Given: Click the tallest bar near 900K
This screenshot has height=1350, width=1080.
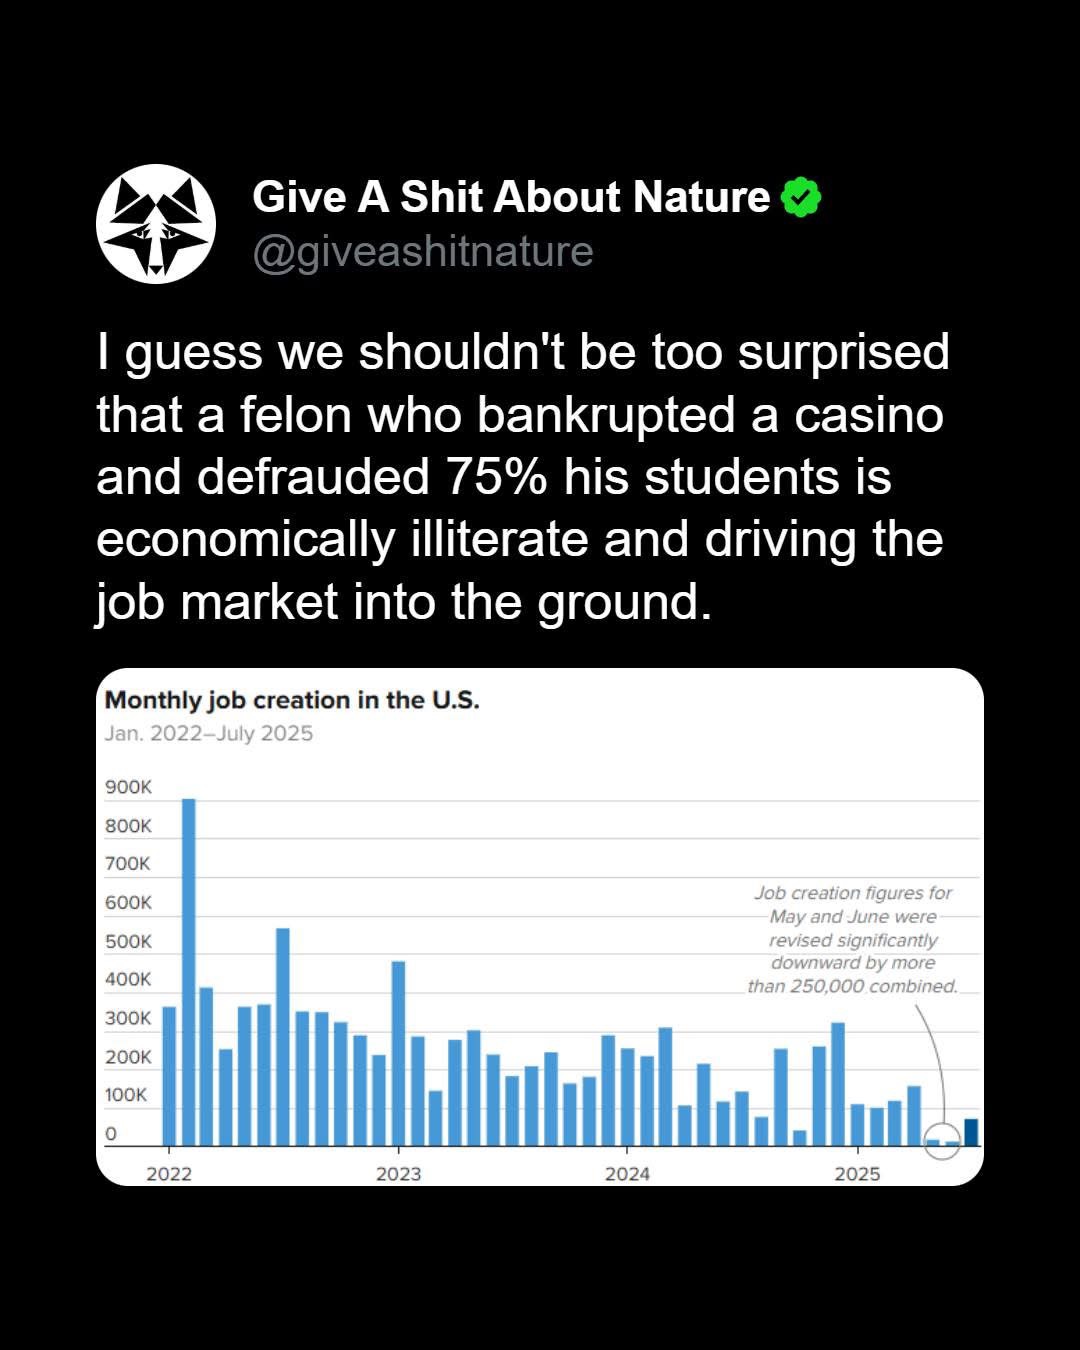Looking at the screenshot, I should tap(188, 972).
